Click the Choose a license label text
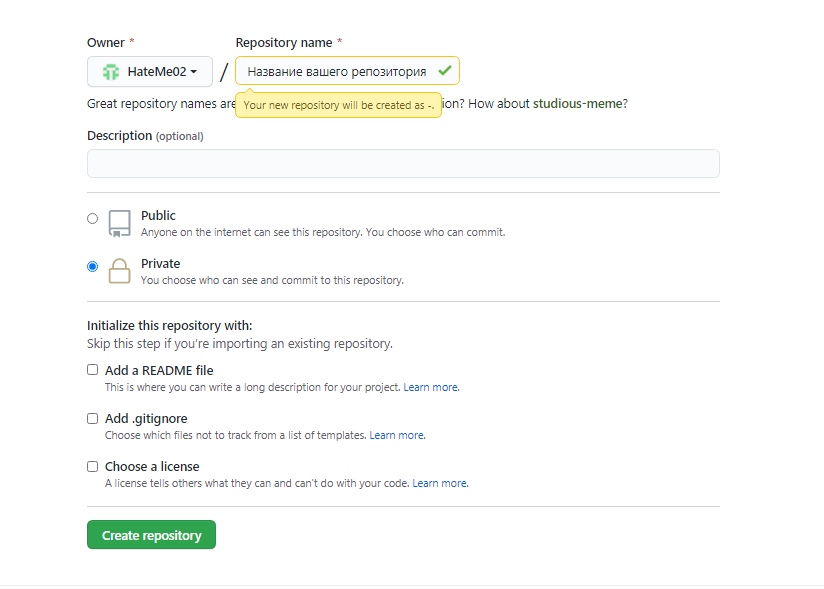 pos(152,466)
